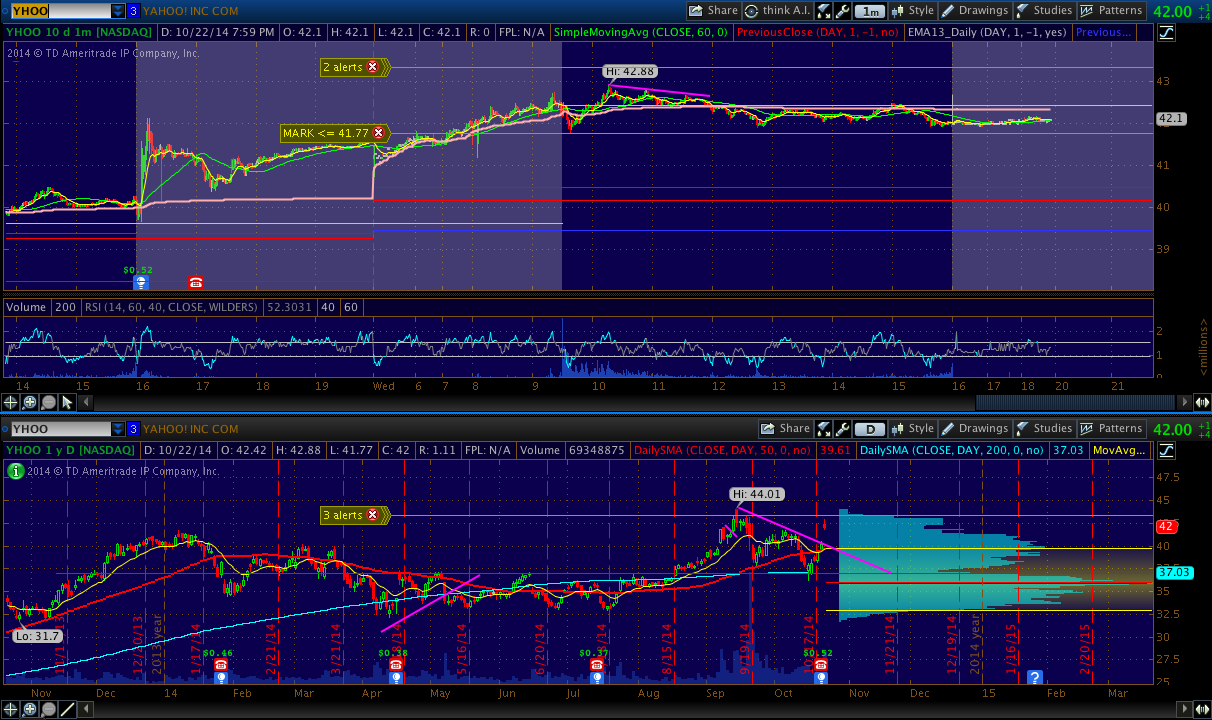Open think A.I. in top toolbar
Screen dimensions: 1212x720
tap(776, 11)
